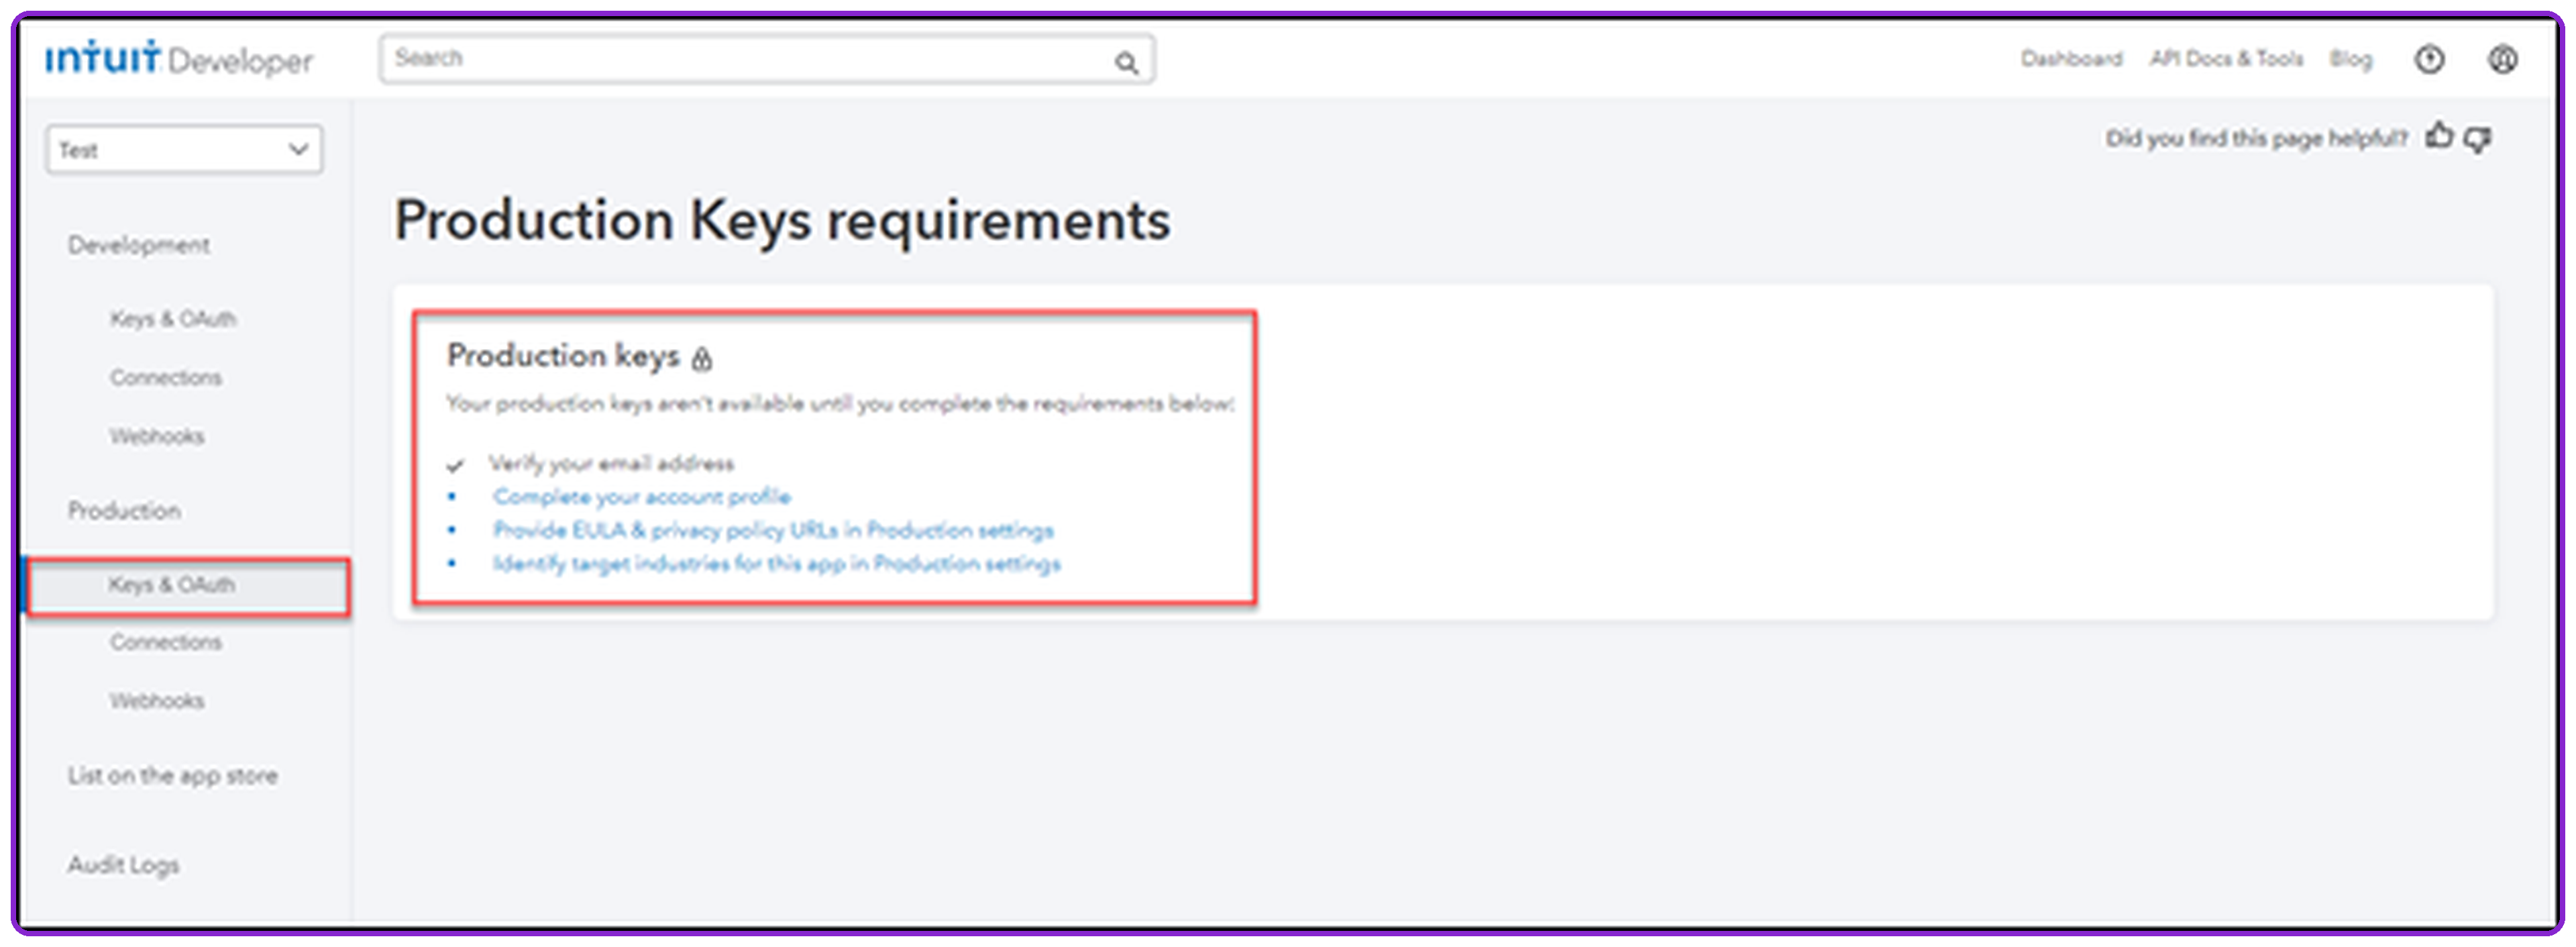Open Production Connections item
Viewport: 2576px width, 947px height.
point(166,643)
